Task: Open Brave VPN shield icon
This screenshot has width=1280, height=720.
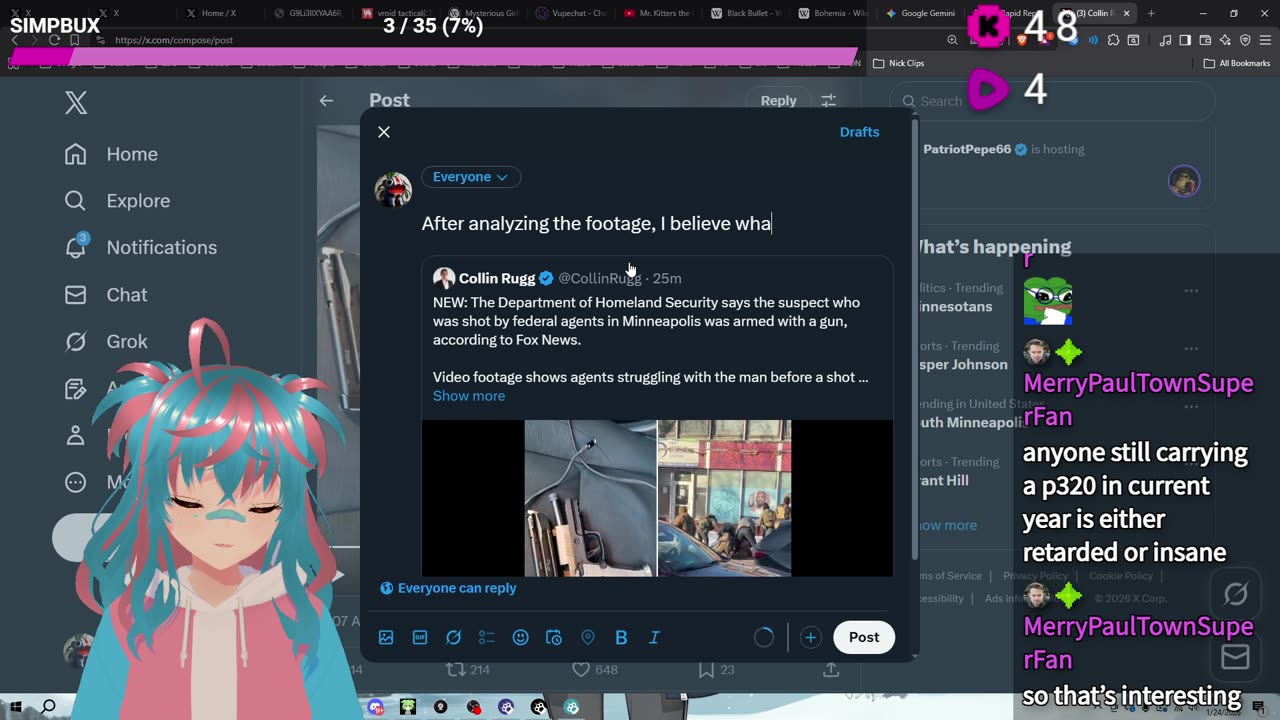Action: click(x=1245, y=40)
